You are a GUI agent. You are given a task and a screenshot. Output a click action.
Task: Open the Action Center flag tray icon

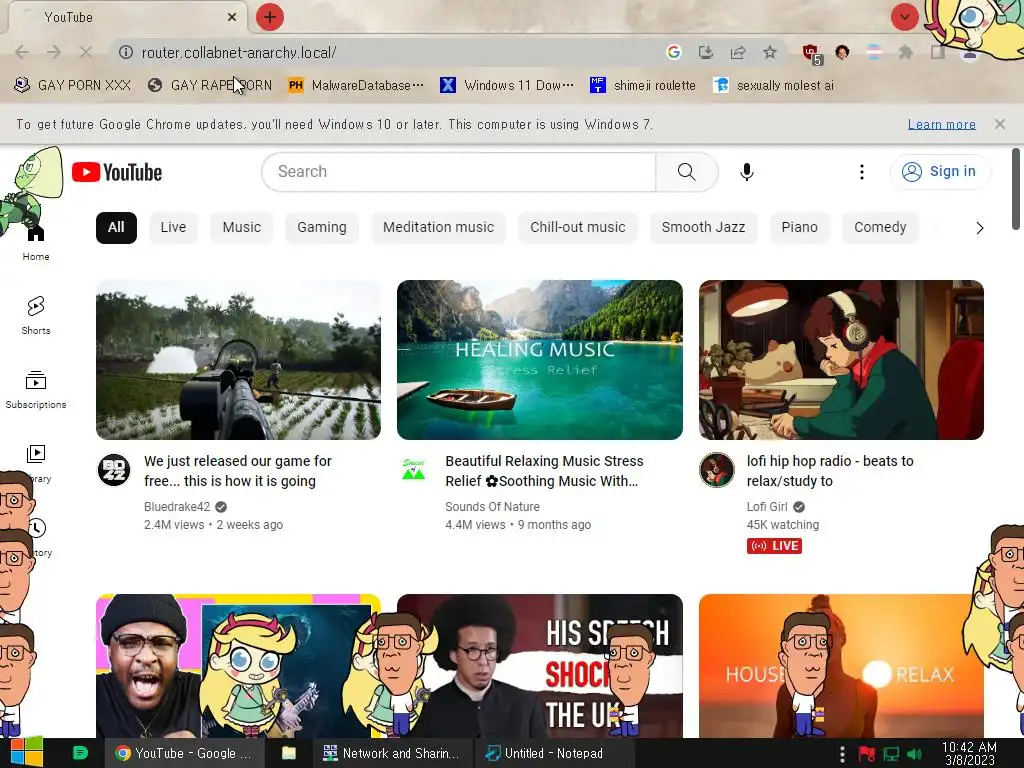867,754
